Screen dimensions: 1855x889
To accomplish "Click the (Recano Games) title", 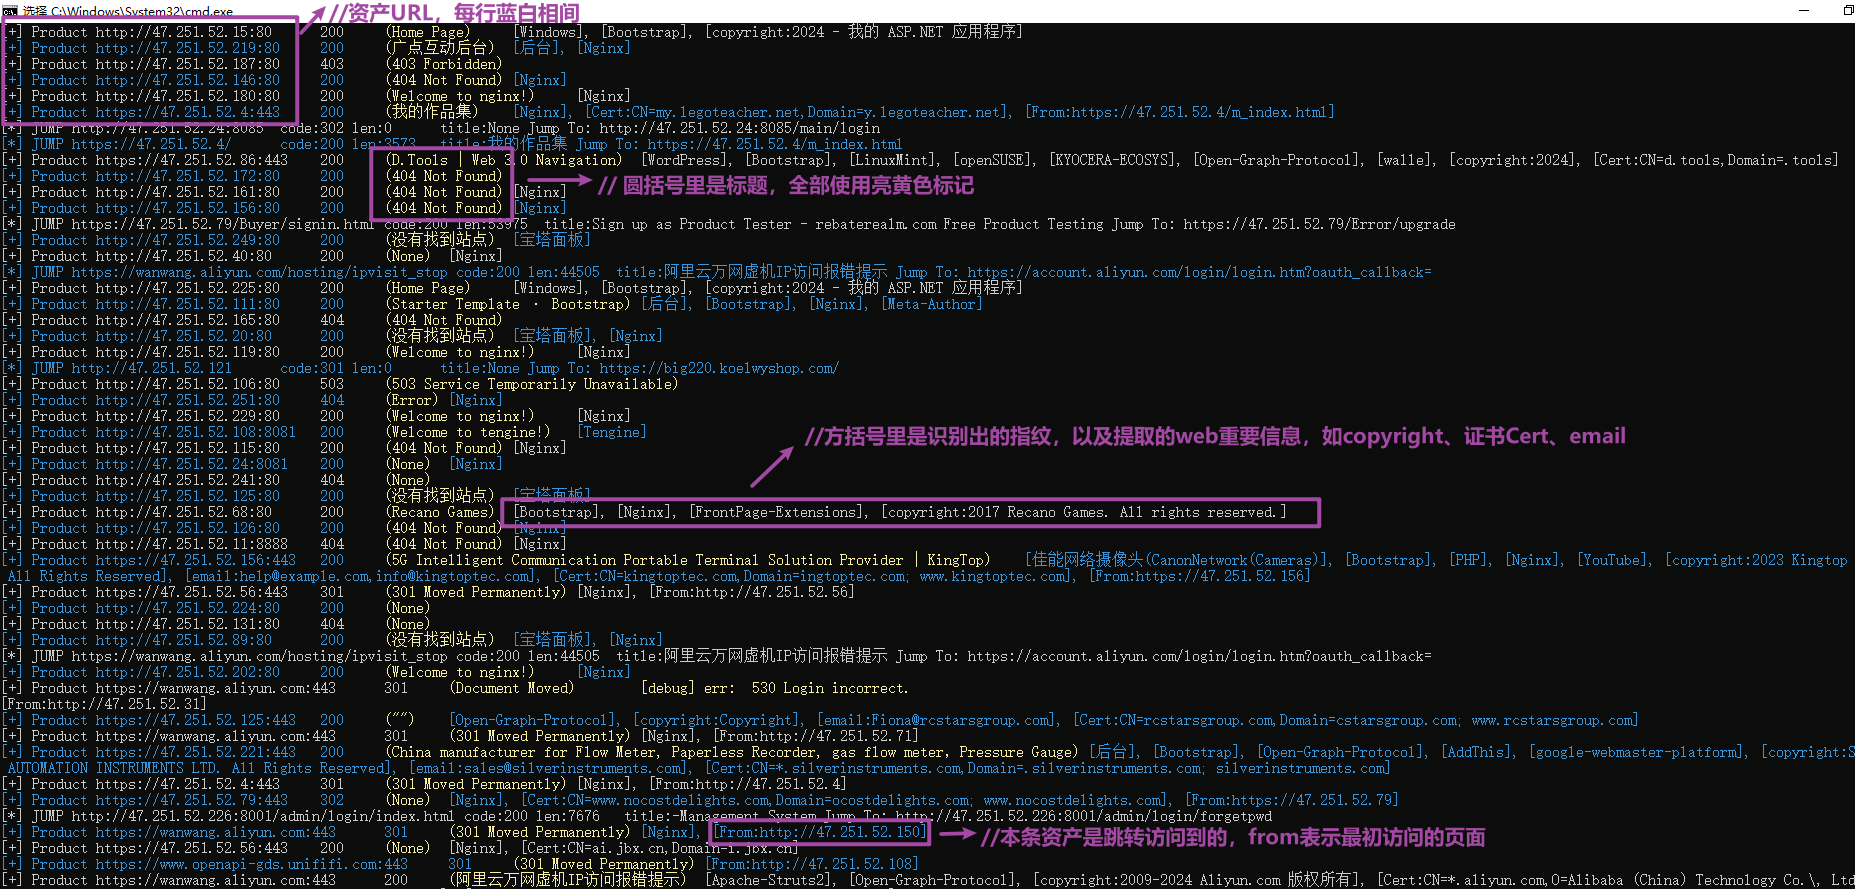I will coord(440,512).
